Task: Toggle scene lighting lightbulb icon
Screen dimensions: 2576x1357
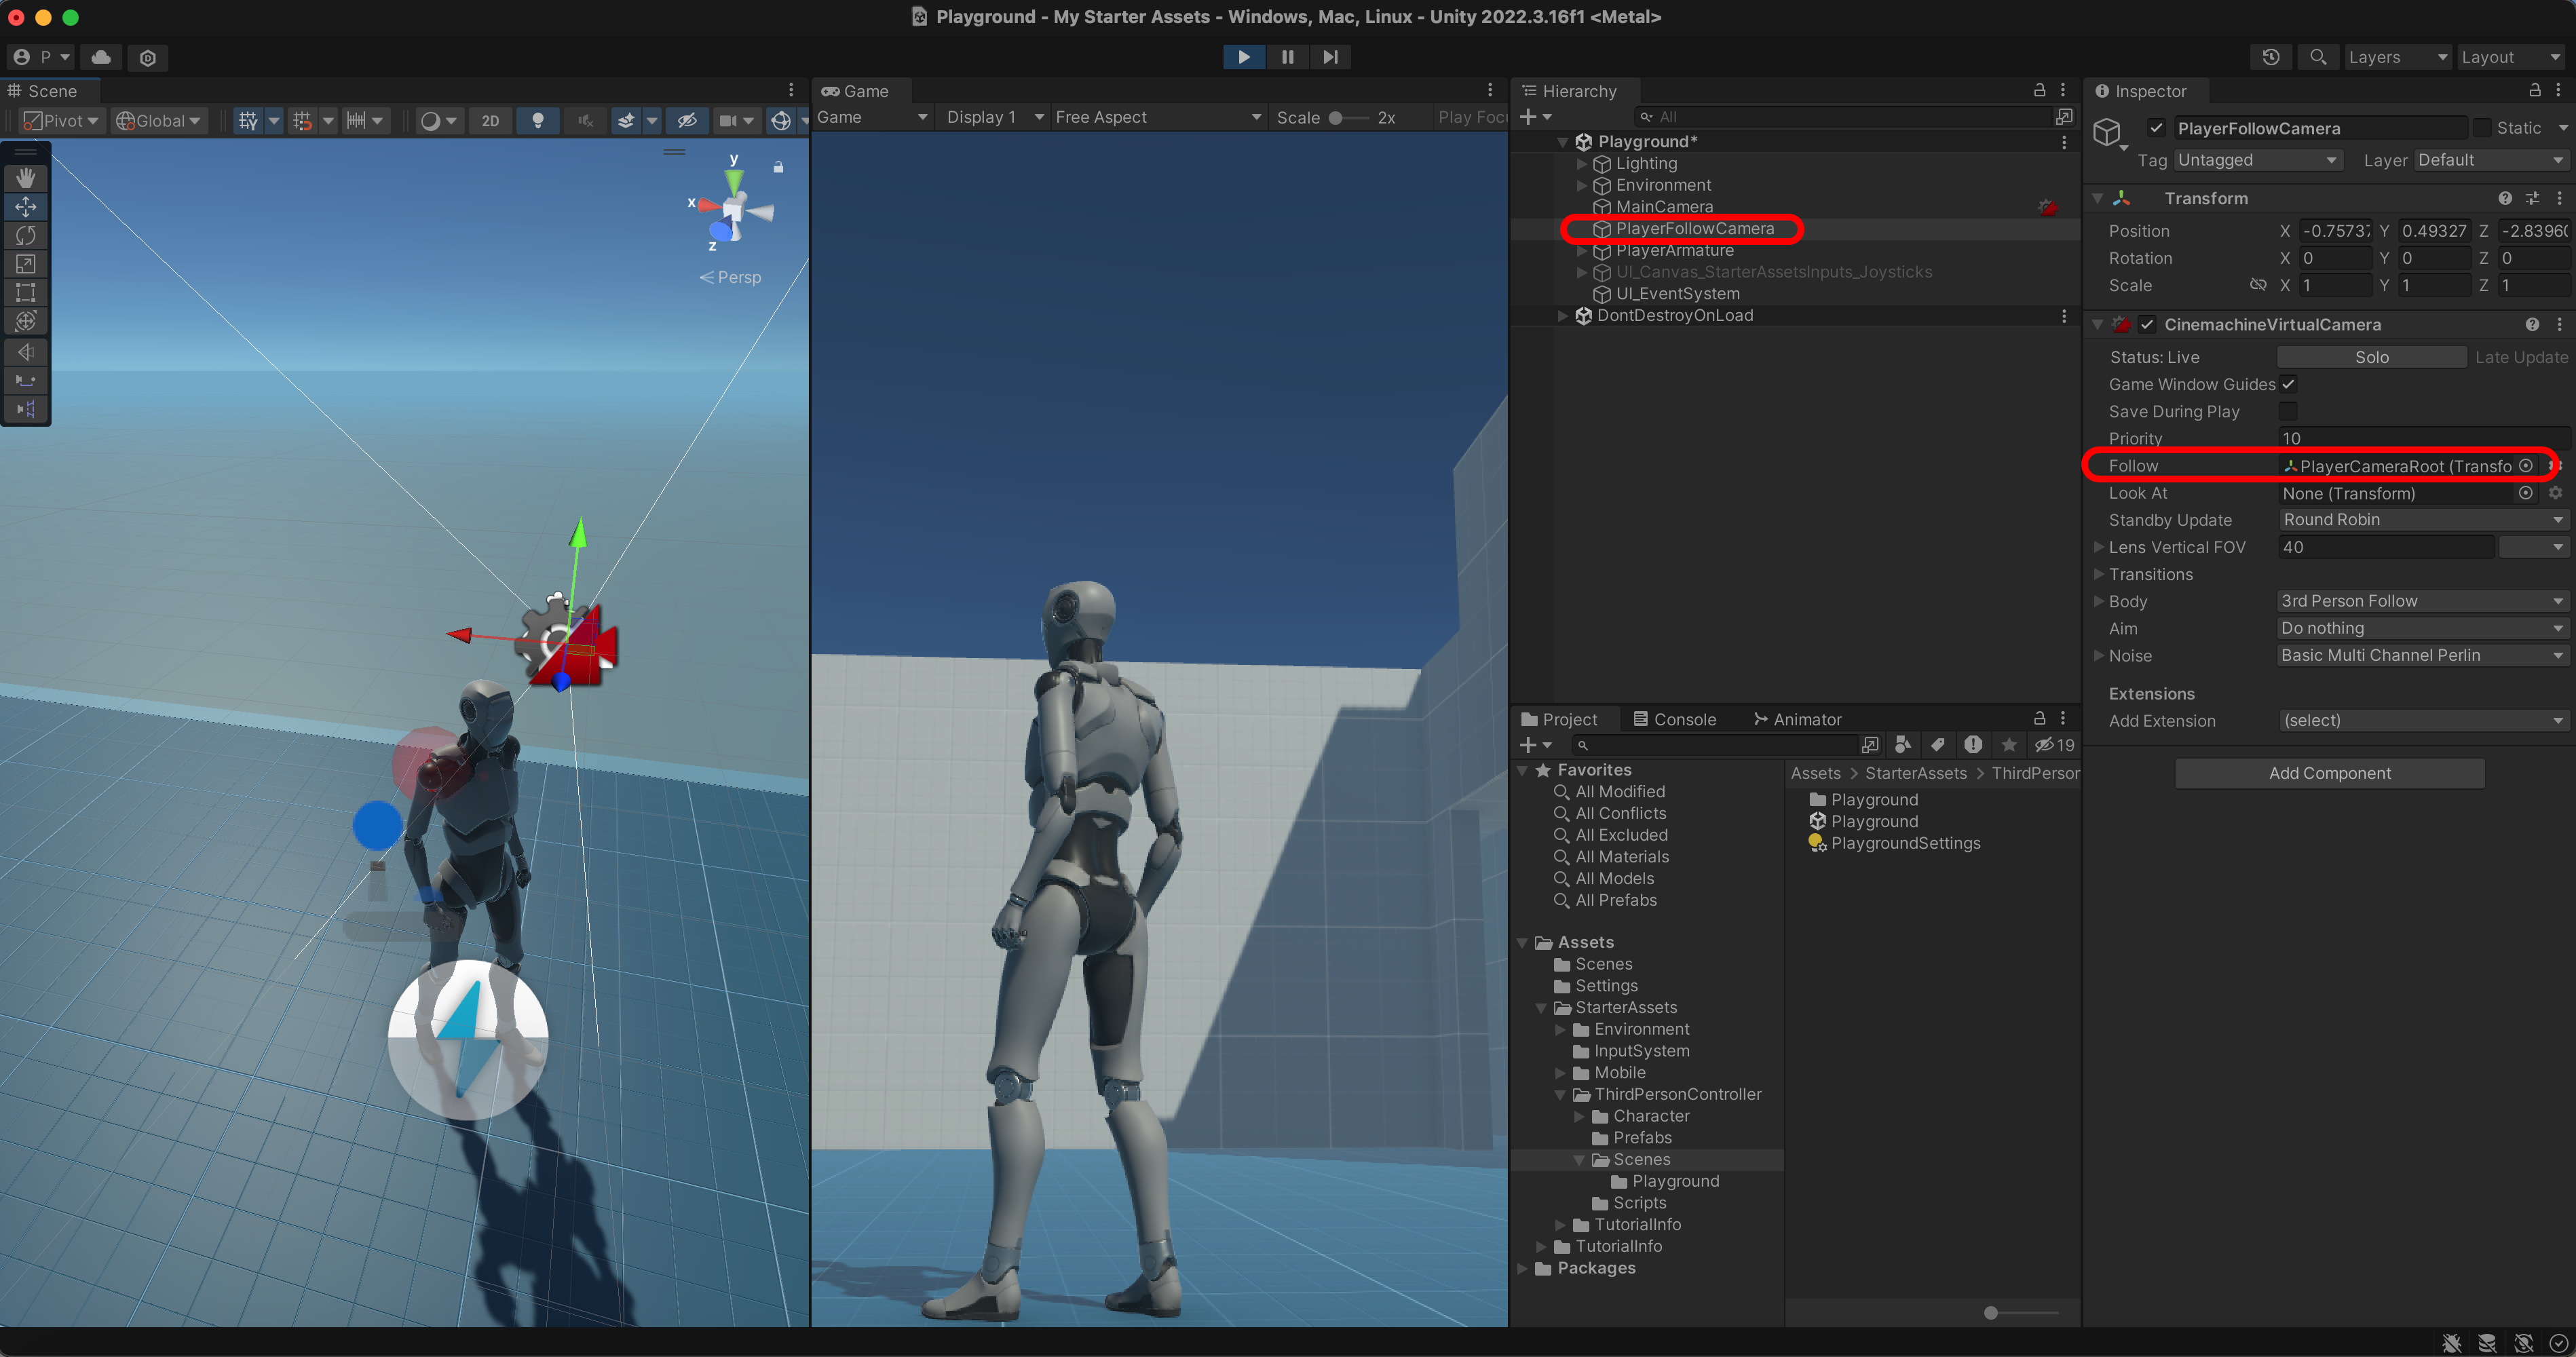Action: coord(538,121)
